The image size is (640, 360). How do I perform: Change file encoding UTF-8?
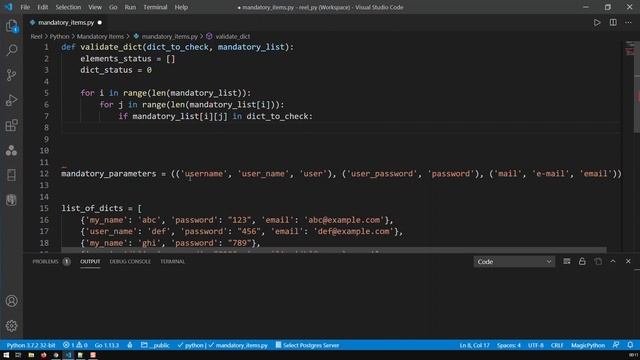click(x=536, y=345)
